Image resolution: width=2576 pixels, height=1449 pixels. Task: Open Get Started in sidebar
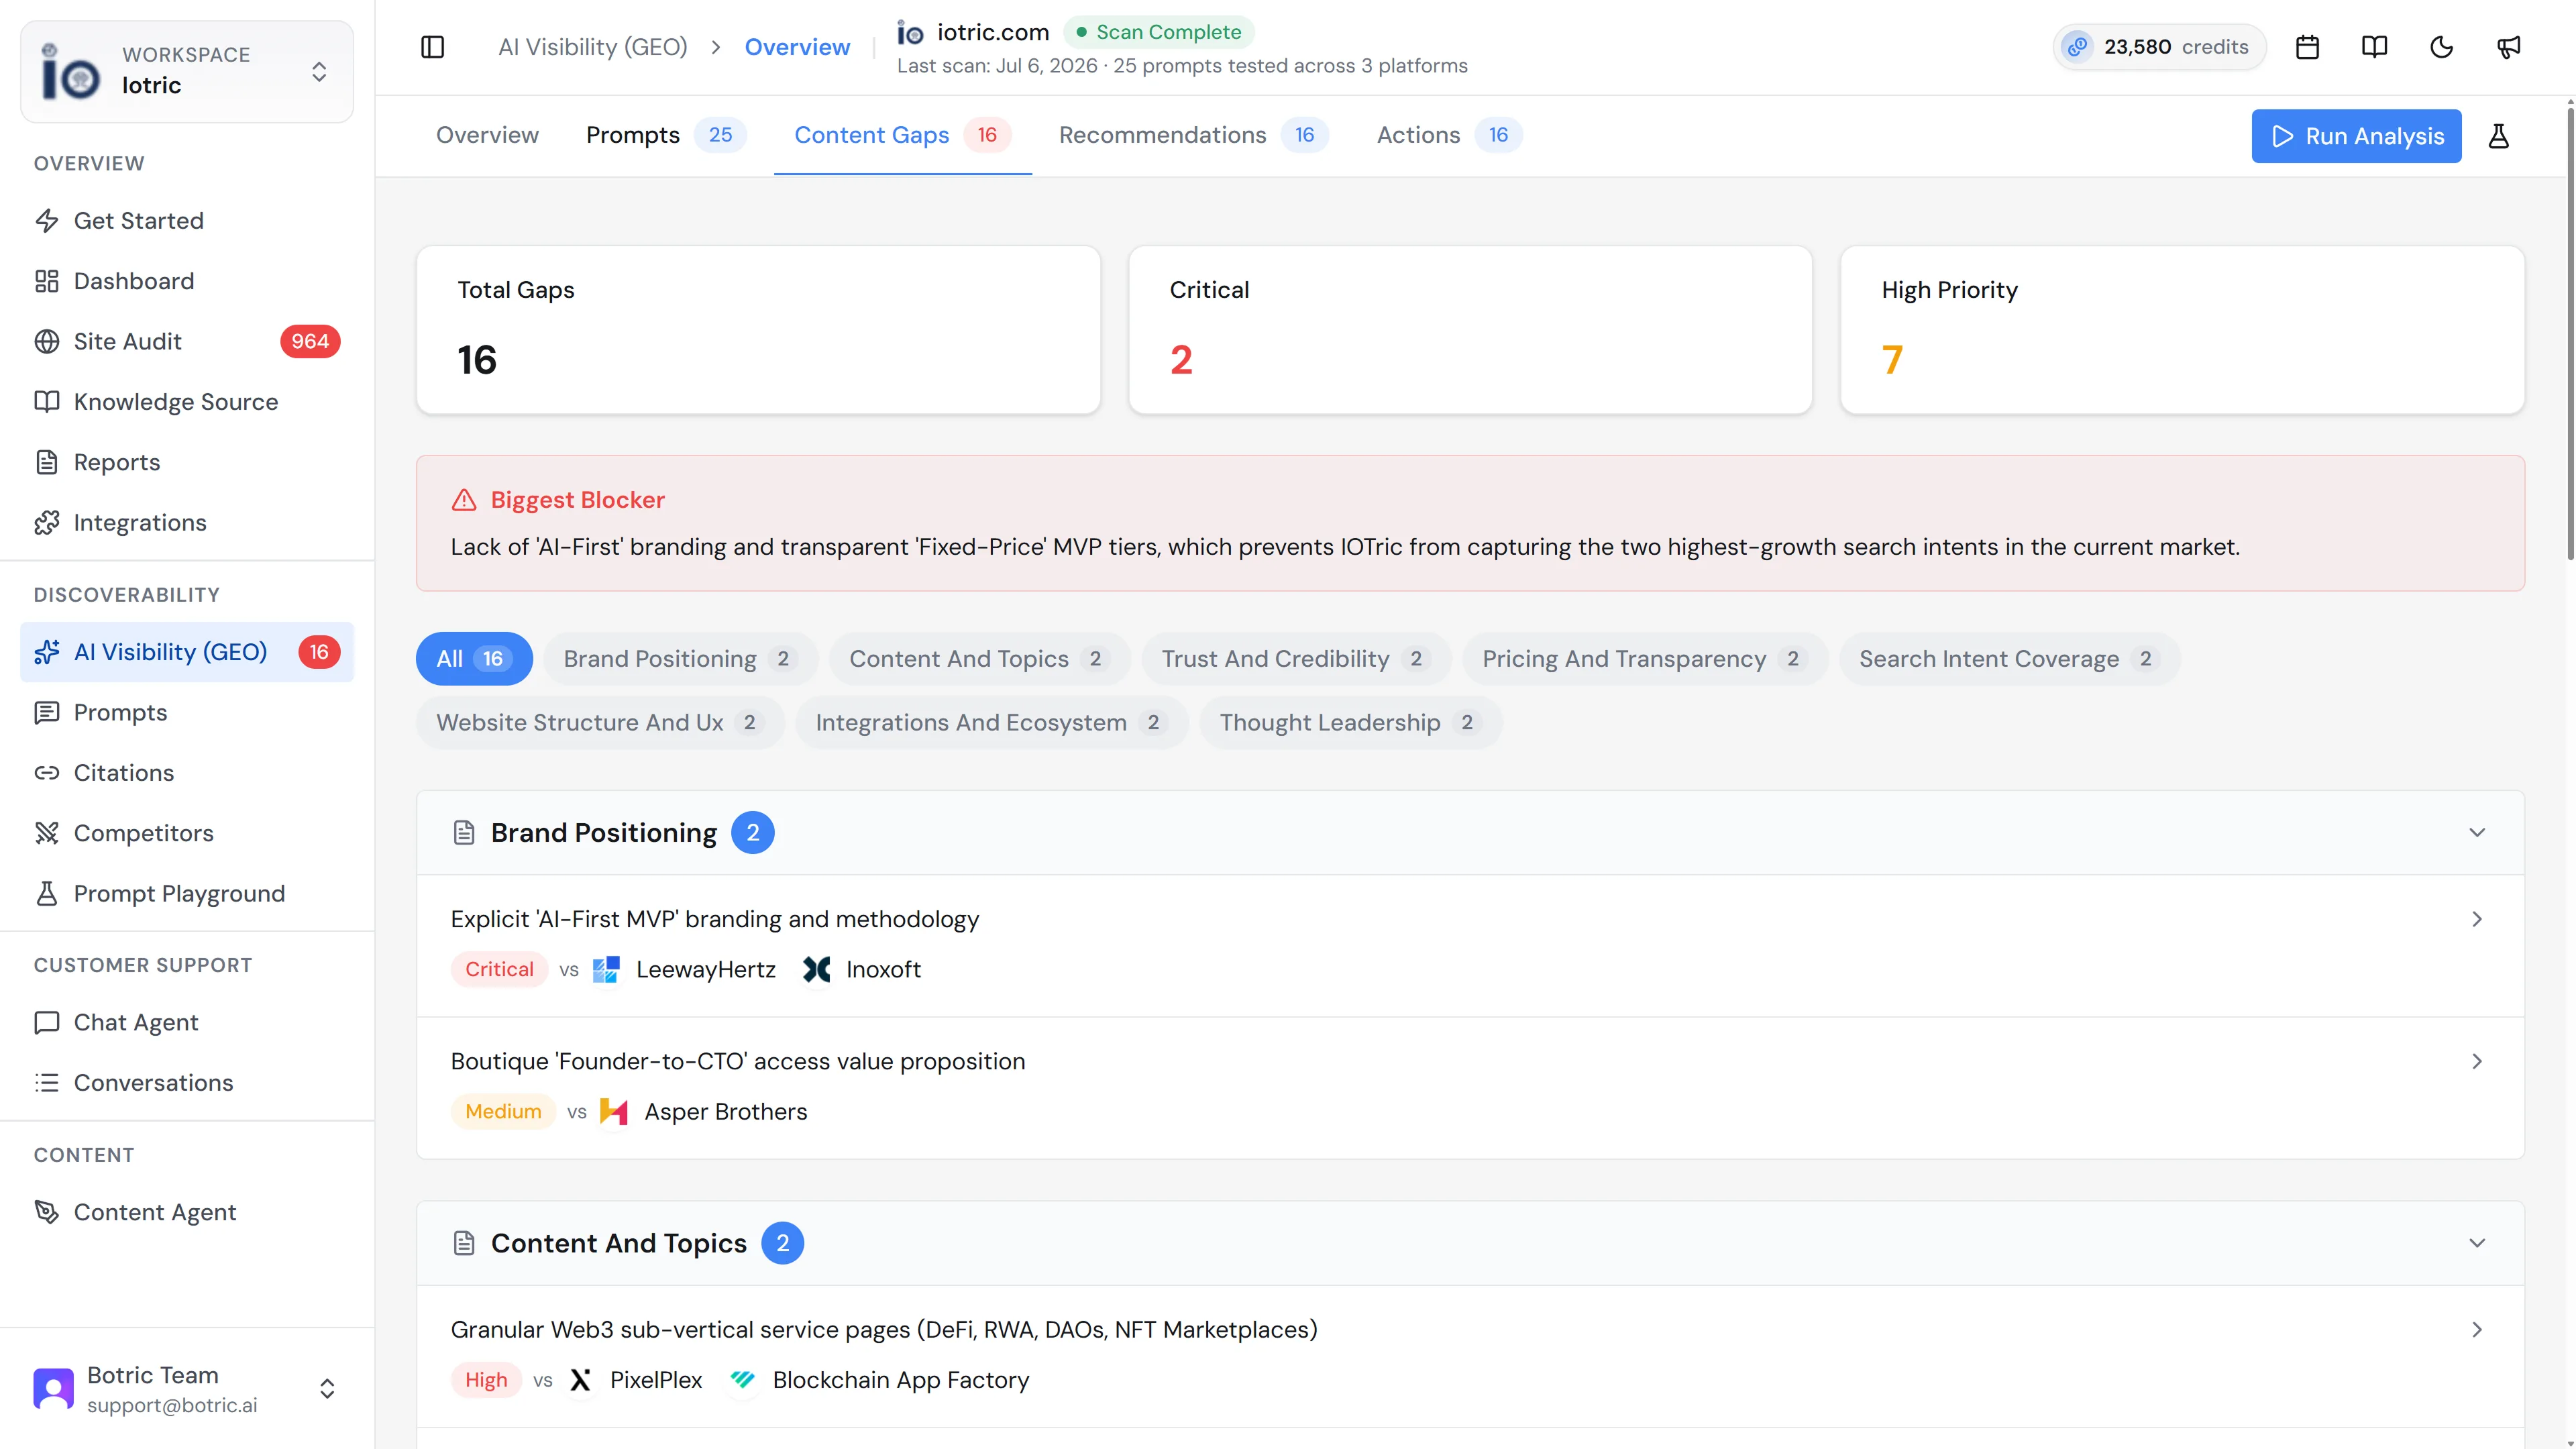click(187, 221)
